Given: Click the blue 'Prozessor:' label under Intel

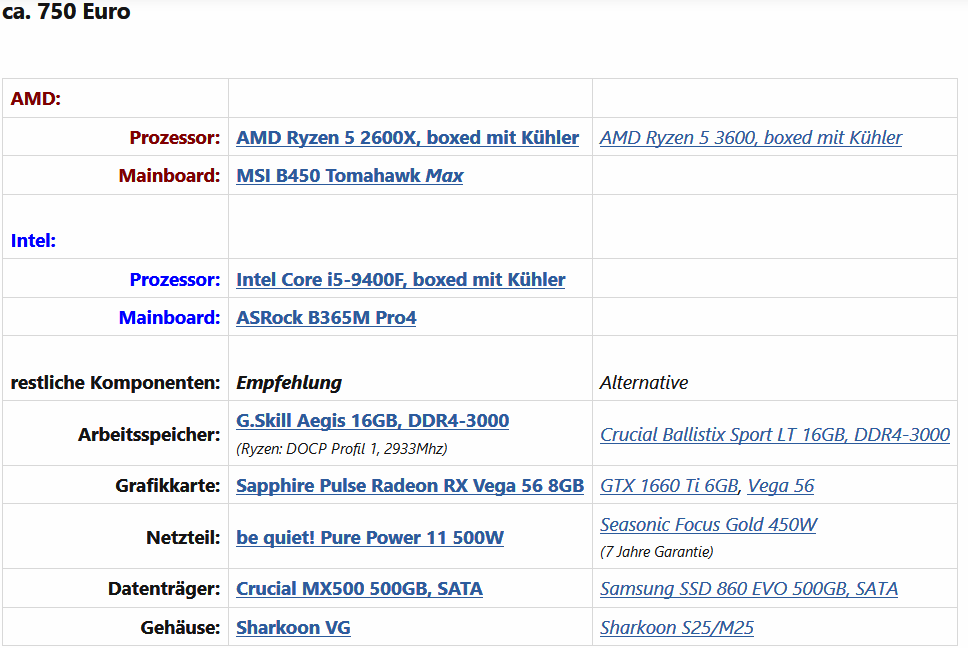Looking at the screenshot, I should pos(175,280).
